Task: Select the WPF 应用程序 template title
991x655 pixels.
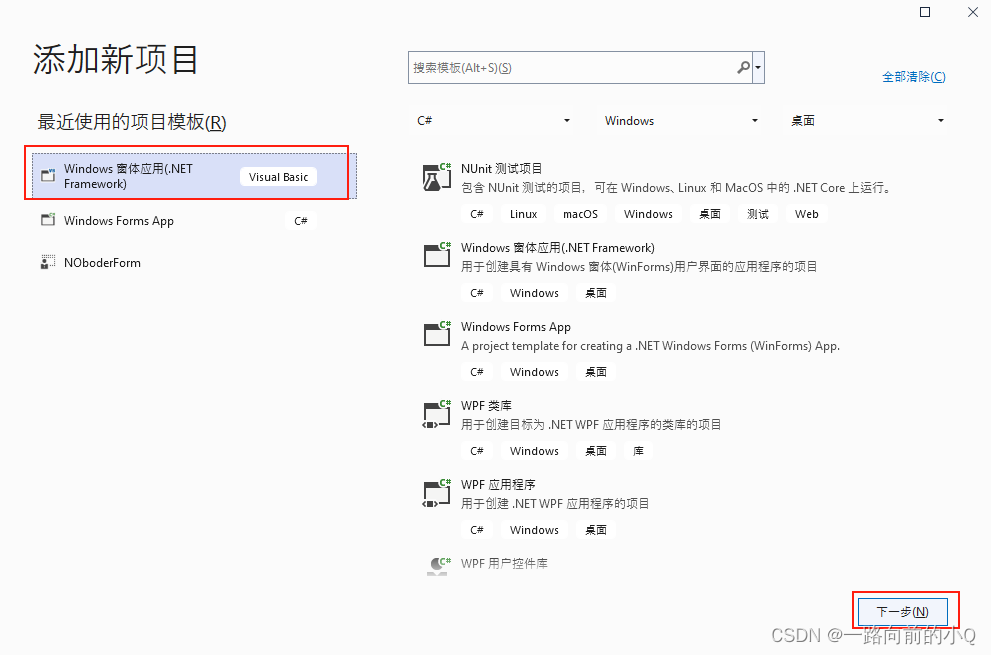Action: [498, 485]
